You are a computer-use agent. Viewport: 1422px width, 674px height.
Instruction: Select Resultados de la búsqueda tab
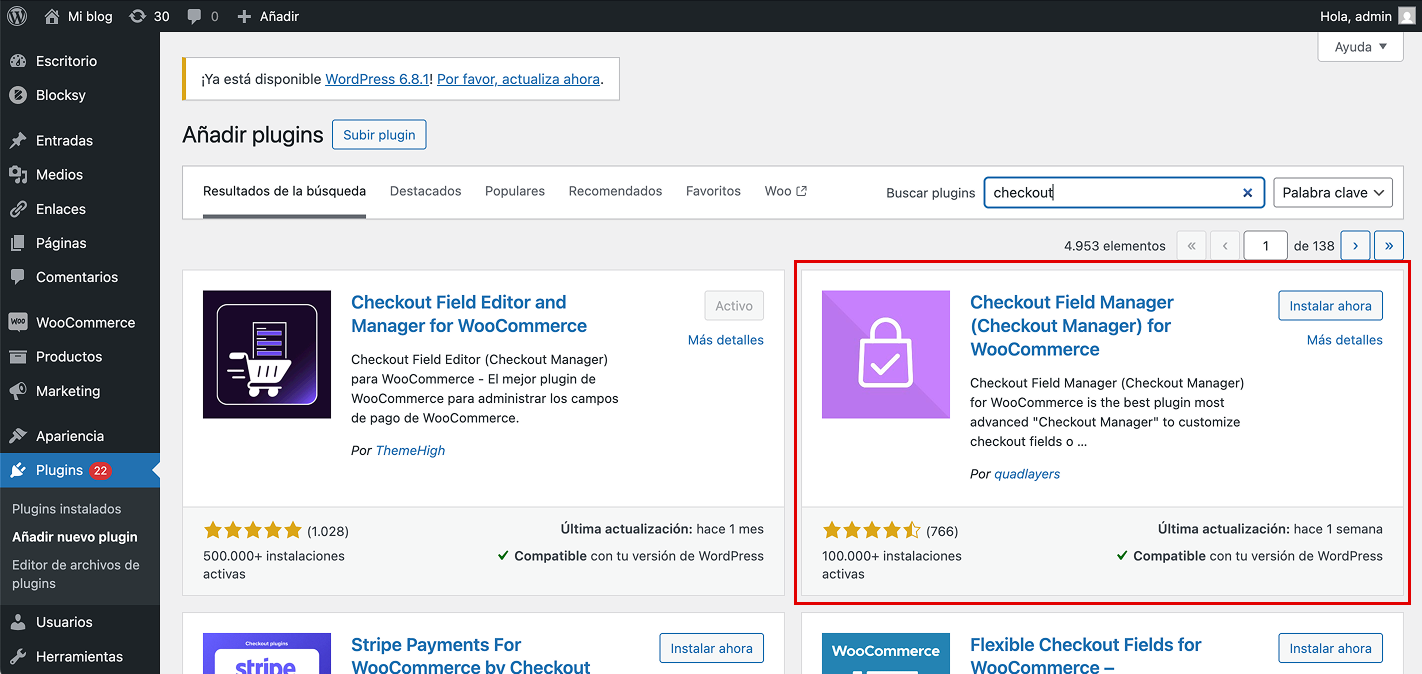[284, 191]
